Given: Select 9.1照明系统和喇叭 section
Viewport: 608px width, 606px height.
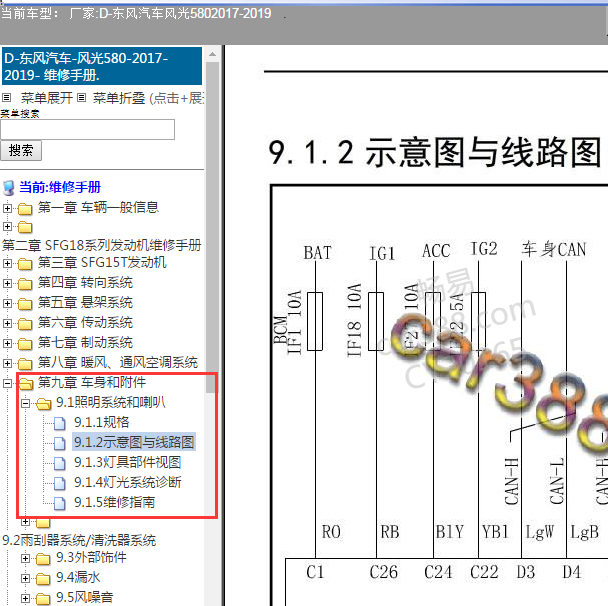Looking at the screenshot, I should pos(111,402).
